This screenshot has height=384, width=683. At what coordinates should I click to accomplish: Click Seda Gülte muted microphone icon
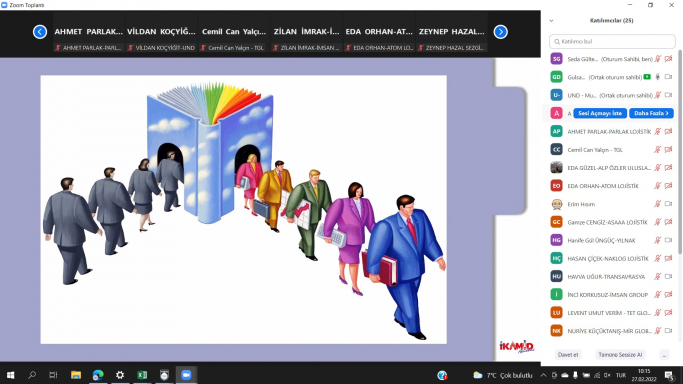tap(658, 59)
